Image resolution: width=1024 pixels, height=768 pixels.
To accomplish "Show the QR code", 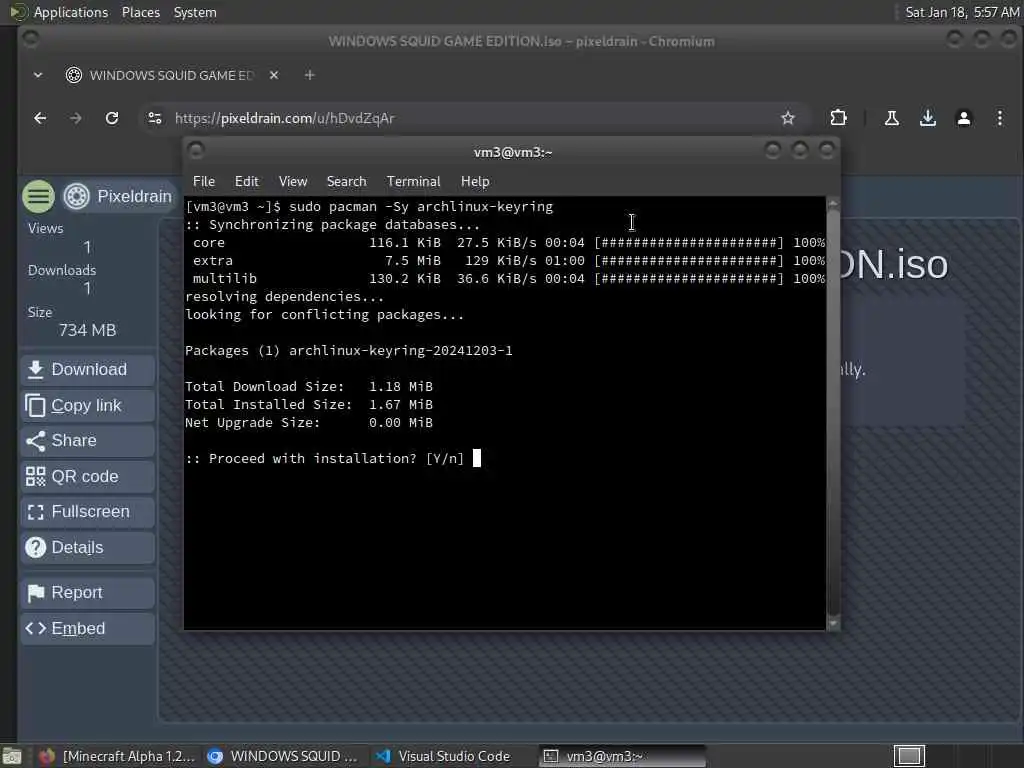I will tap(88, 477).
